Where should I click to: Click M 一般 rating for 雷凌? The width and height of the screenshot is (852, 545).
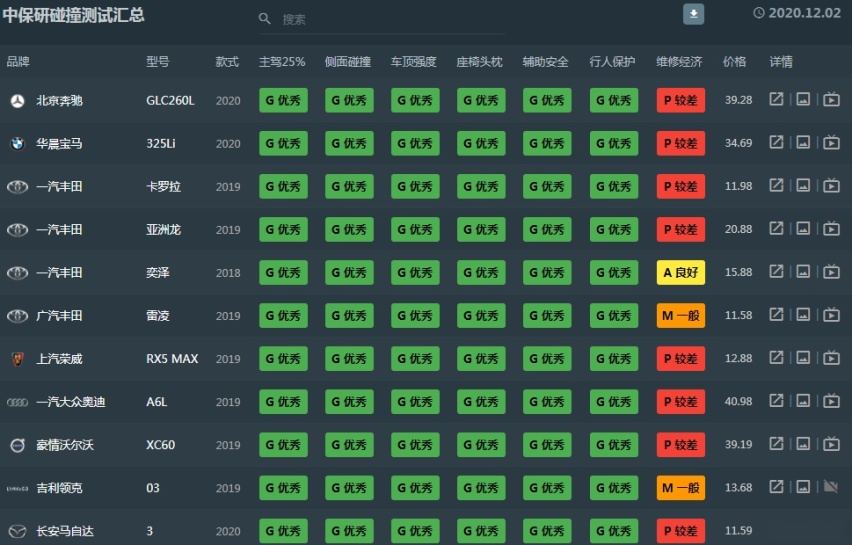pos(681,315)
